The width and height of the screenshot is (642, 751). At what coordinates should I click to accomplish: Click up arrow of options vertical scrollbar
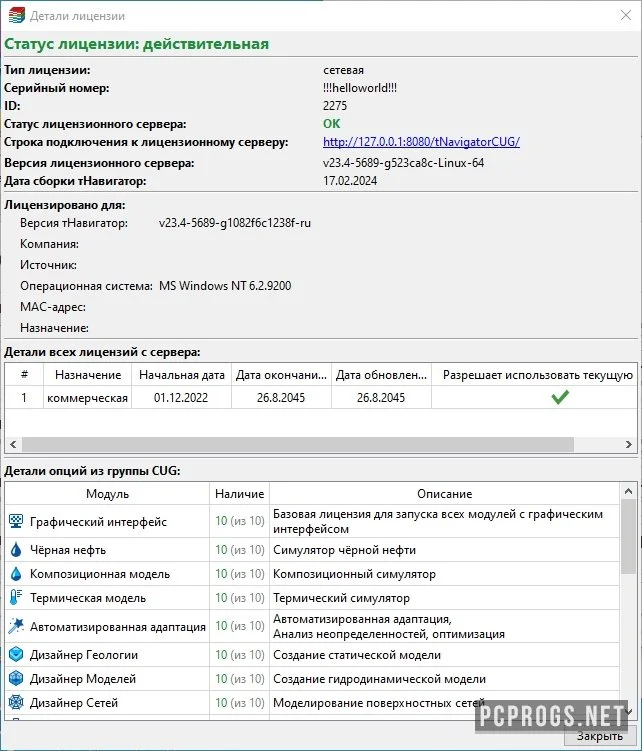pos(628,491)
